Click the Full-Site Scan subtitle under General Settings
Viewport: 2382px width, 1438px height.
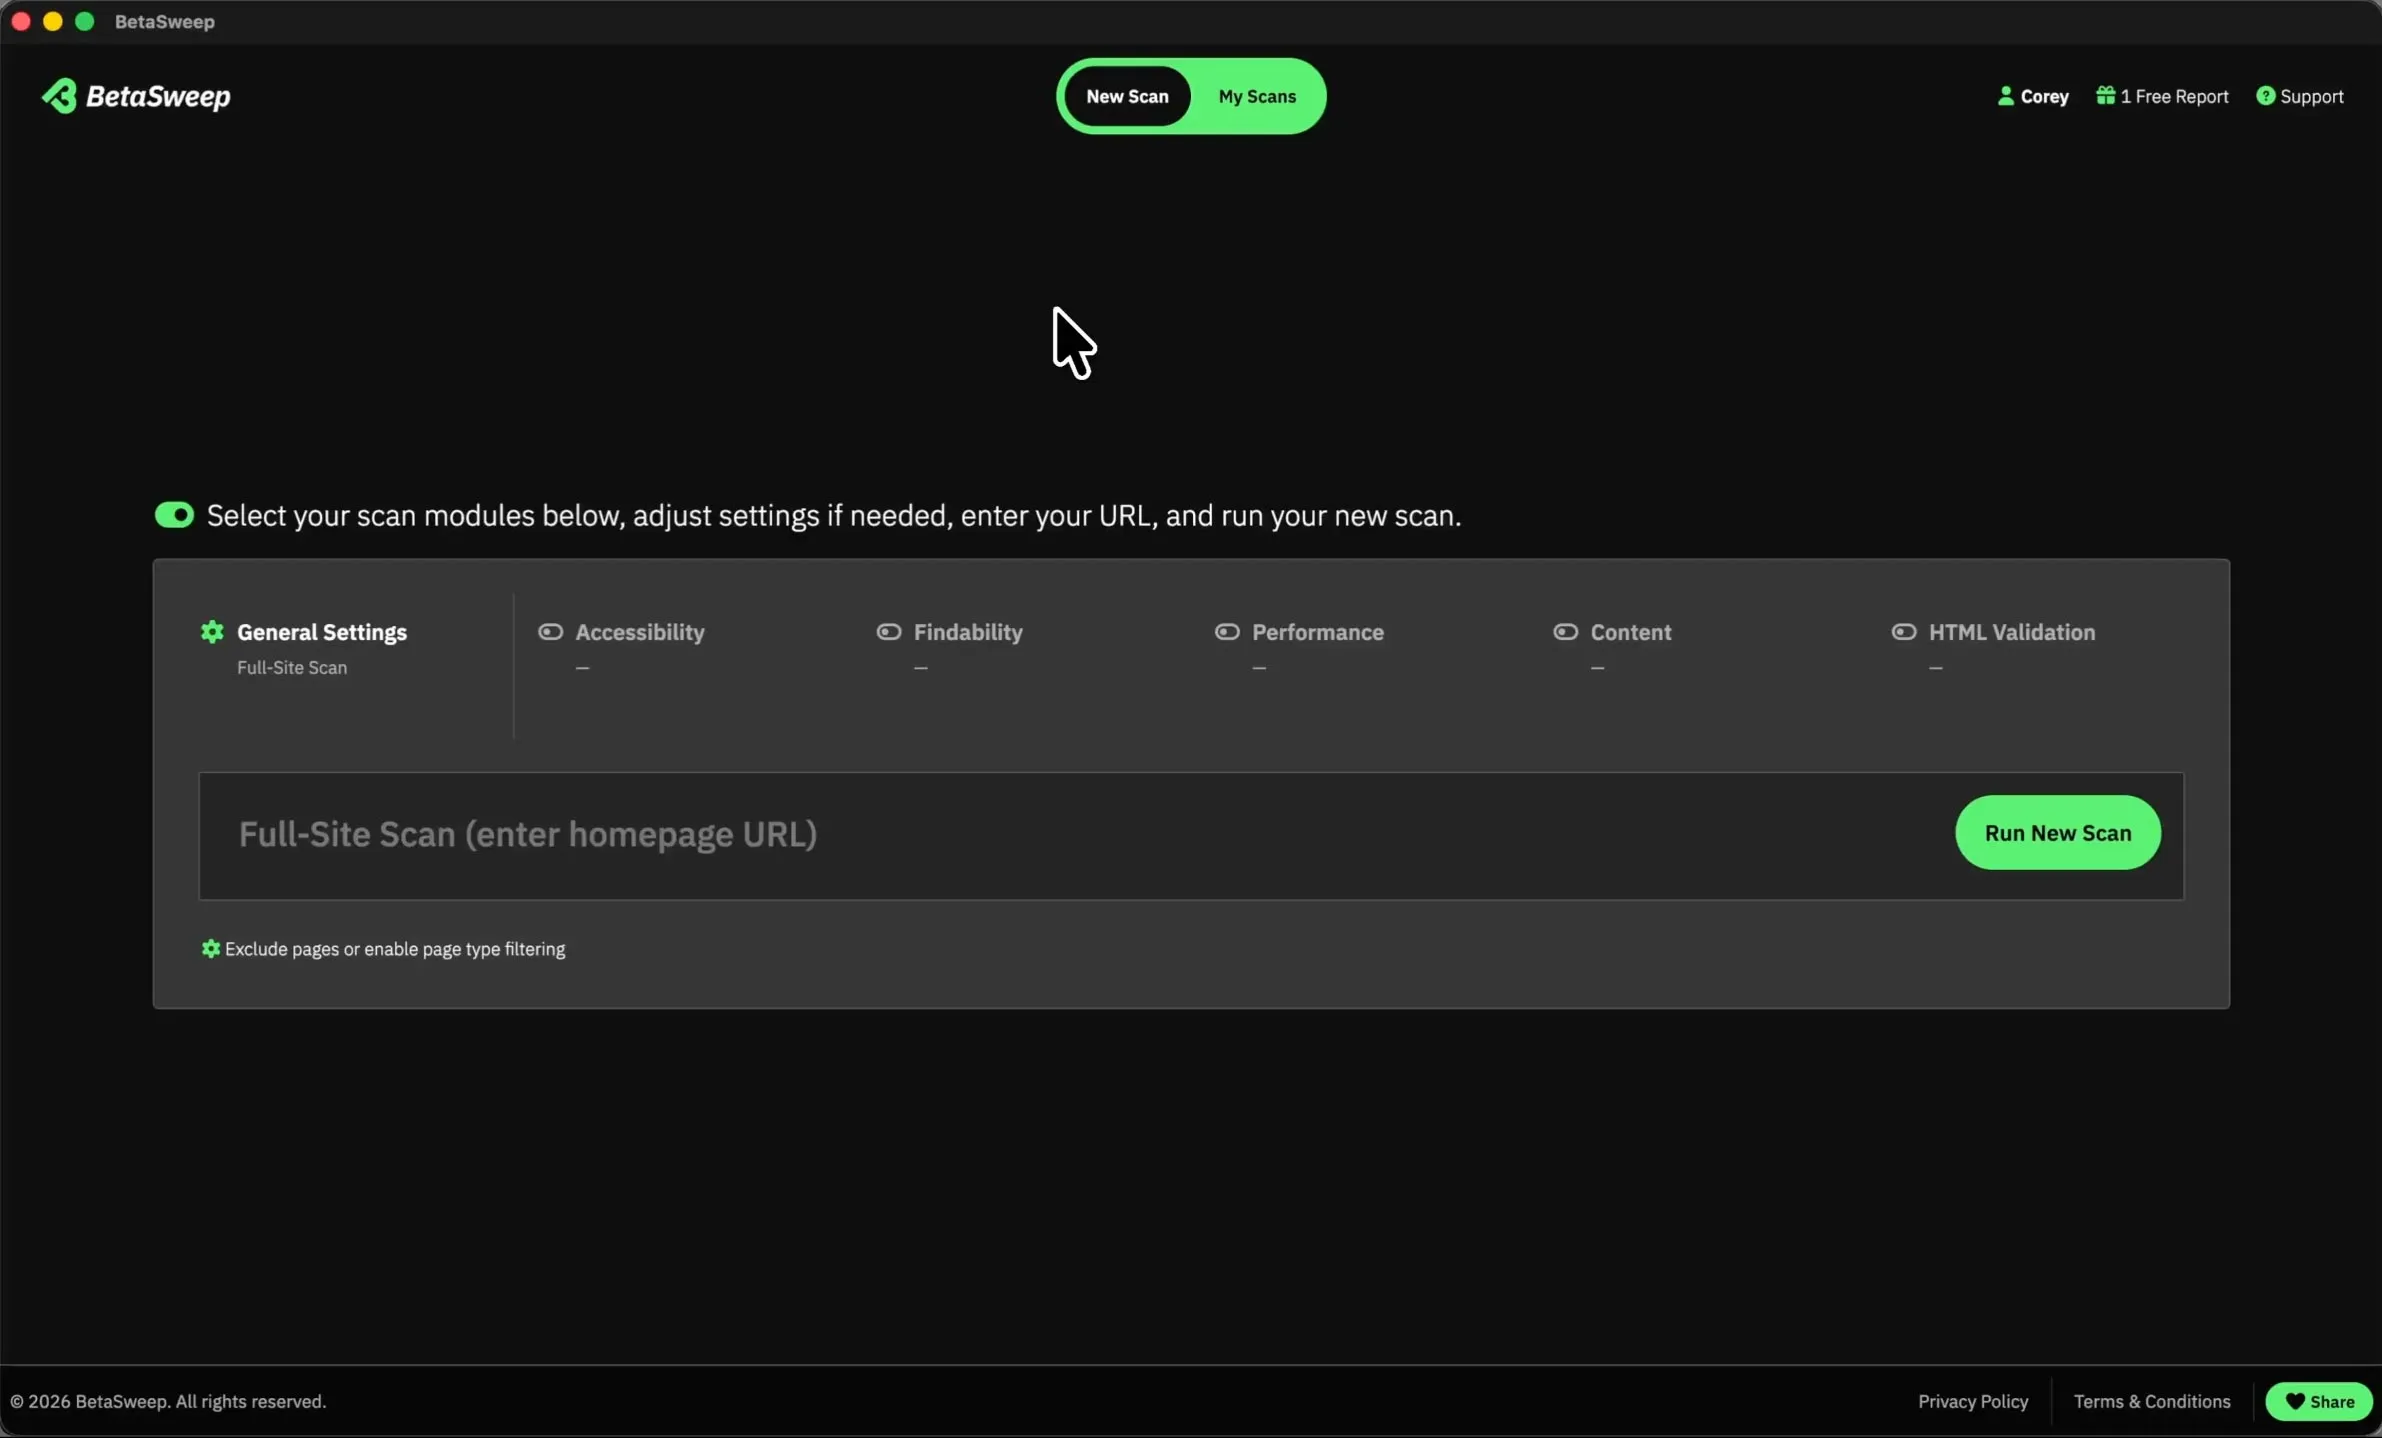click(x=292, y=668)
